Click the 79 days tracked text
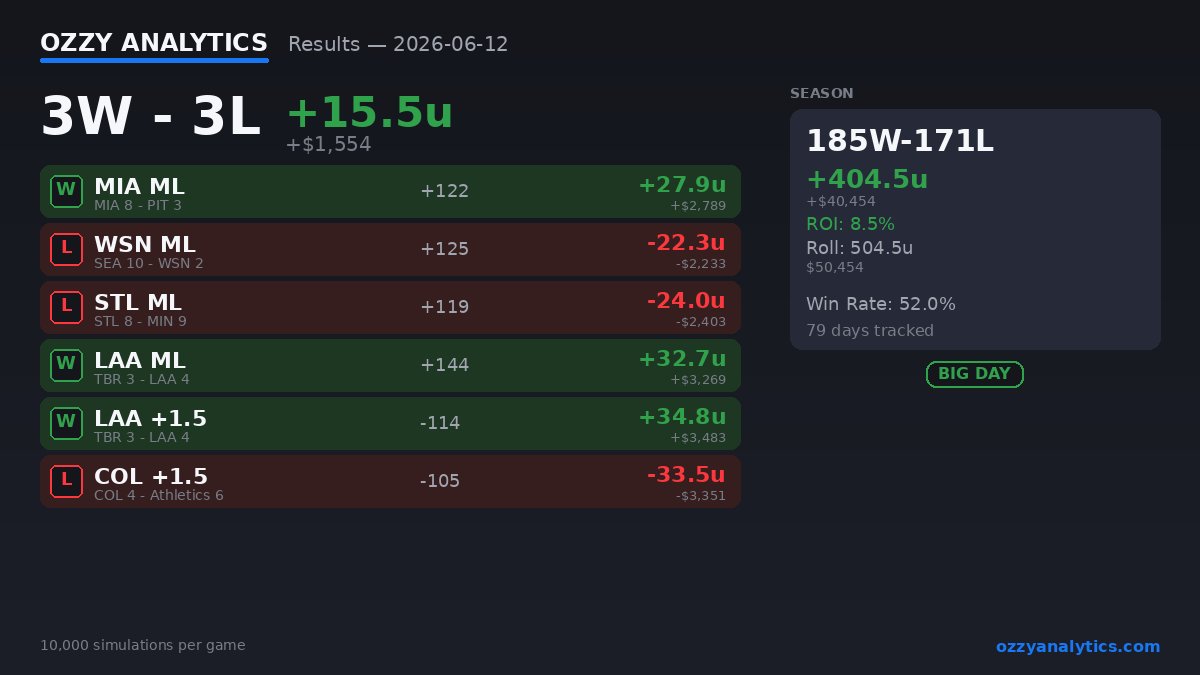1200x675 pixels. [870, 331]
